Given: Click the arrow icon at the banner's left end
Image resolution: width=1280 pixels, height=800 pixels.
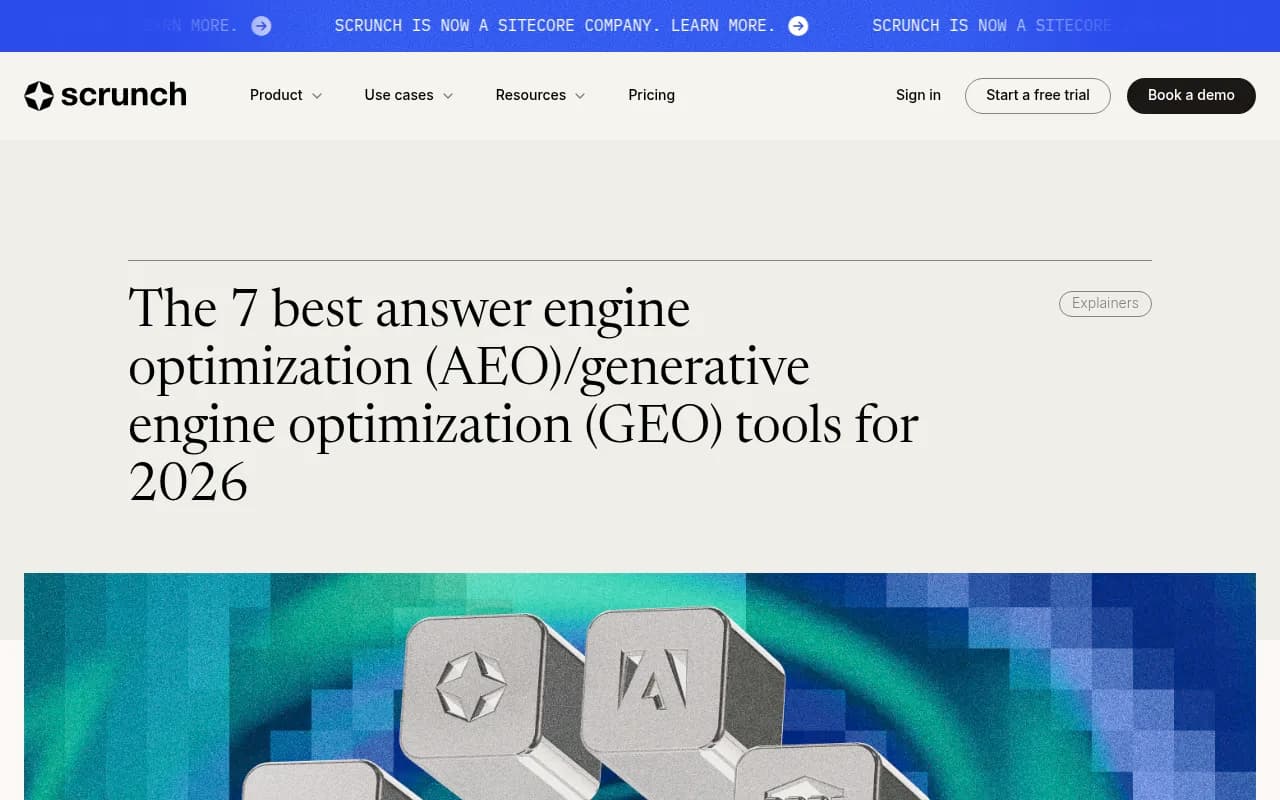Looking at the screenshot, I should point(261,26).
